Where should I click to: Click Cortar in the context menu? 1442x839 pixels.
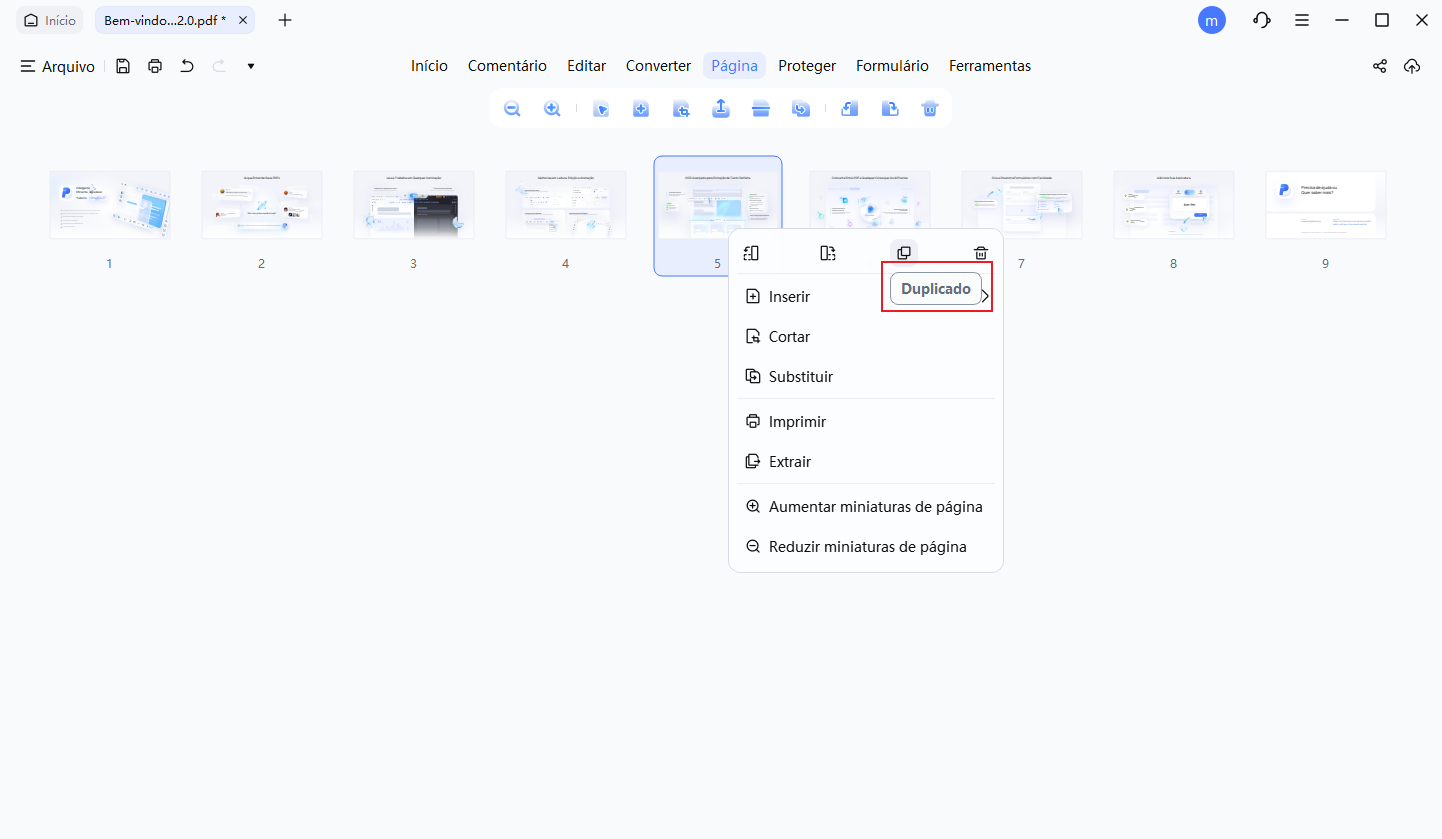789,336
